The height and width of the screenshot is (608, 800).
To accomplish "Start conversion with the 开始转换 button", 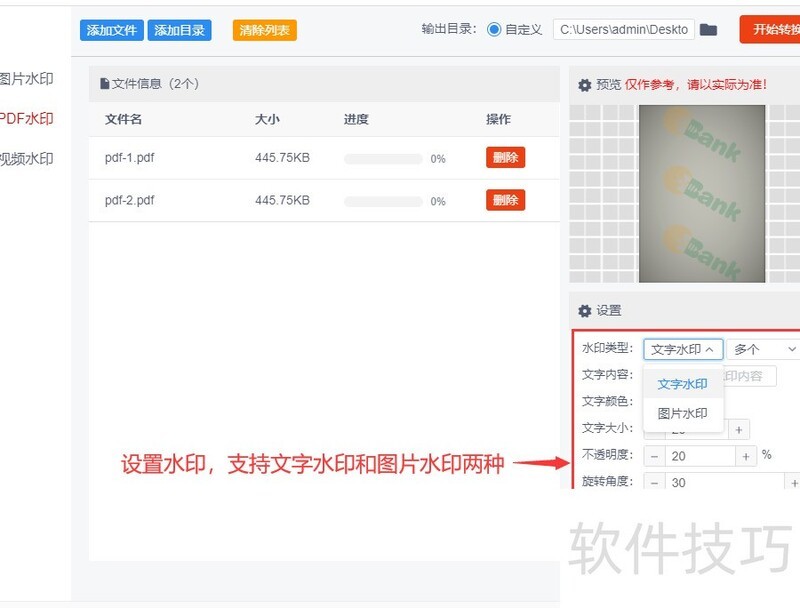I will [775, 29].
